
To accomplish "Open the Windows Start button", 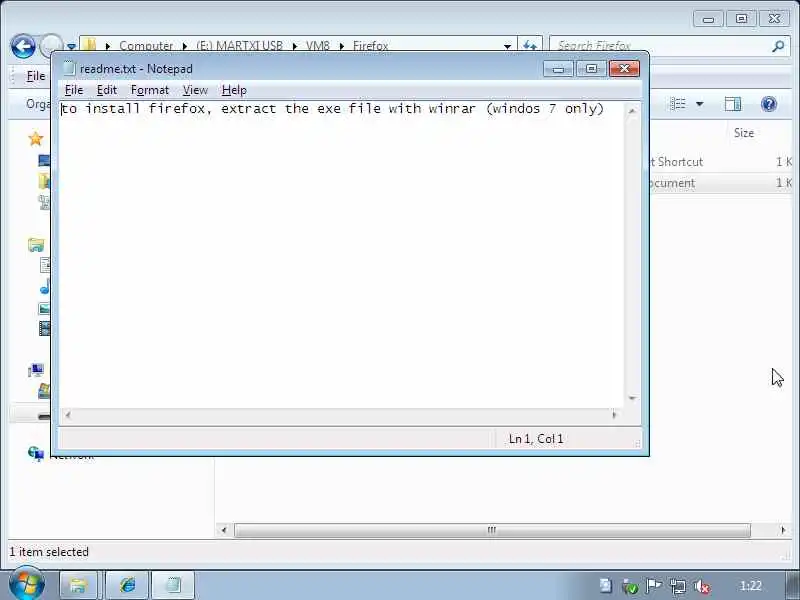I will pos(26,585).
